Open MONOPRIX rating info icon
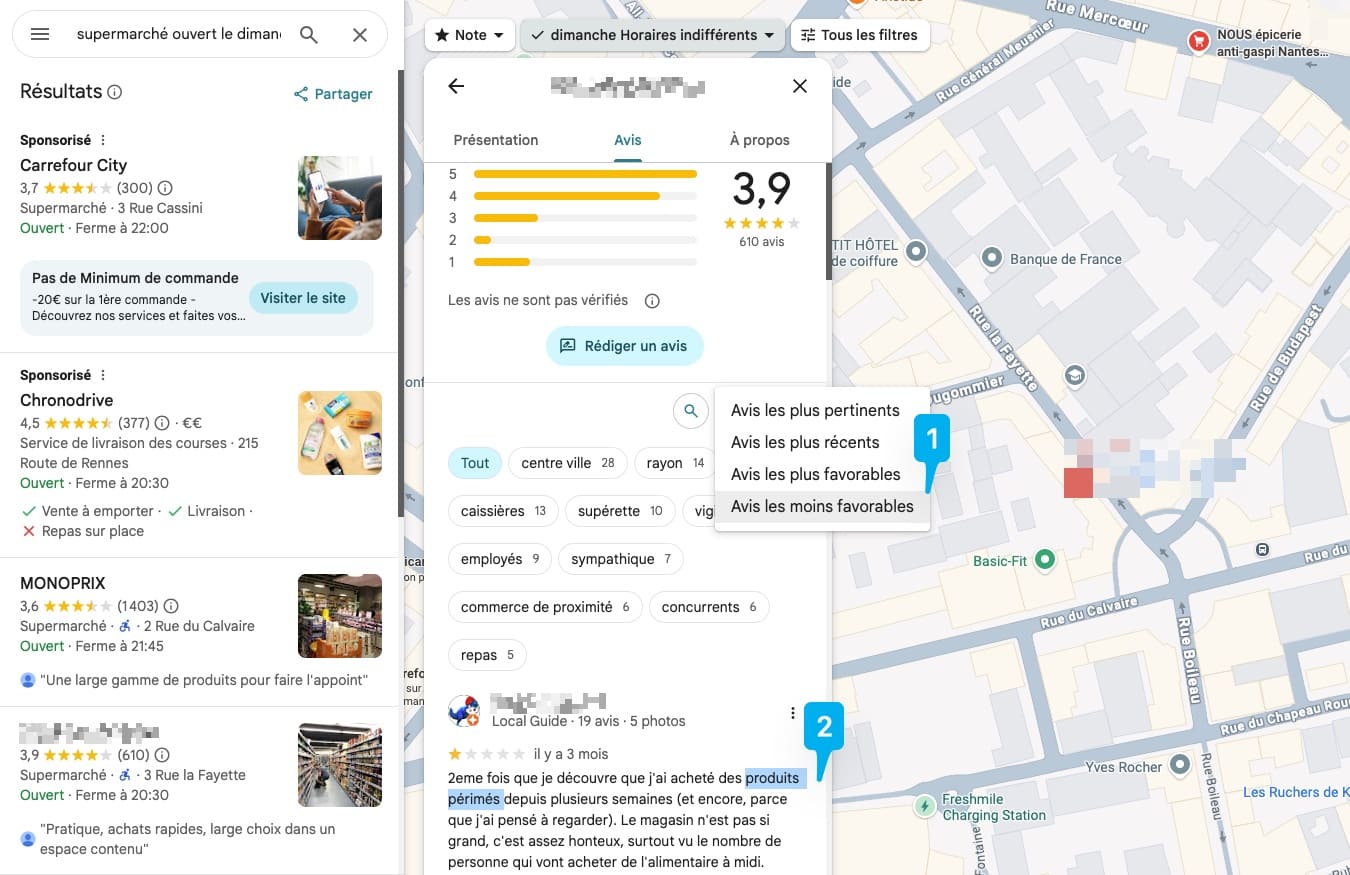Image resolution: width=1350 pixels, height=875 pixels. [x=171, y=605]
